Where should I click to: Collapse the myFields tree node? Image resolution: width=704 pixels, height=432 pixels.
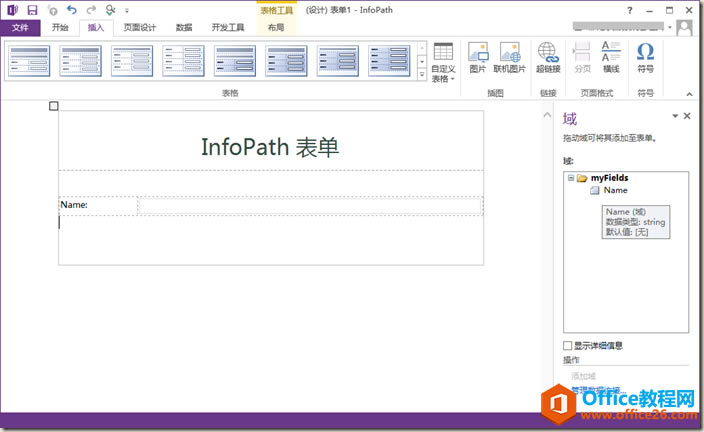point(571,178)
